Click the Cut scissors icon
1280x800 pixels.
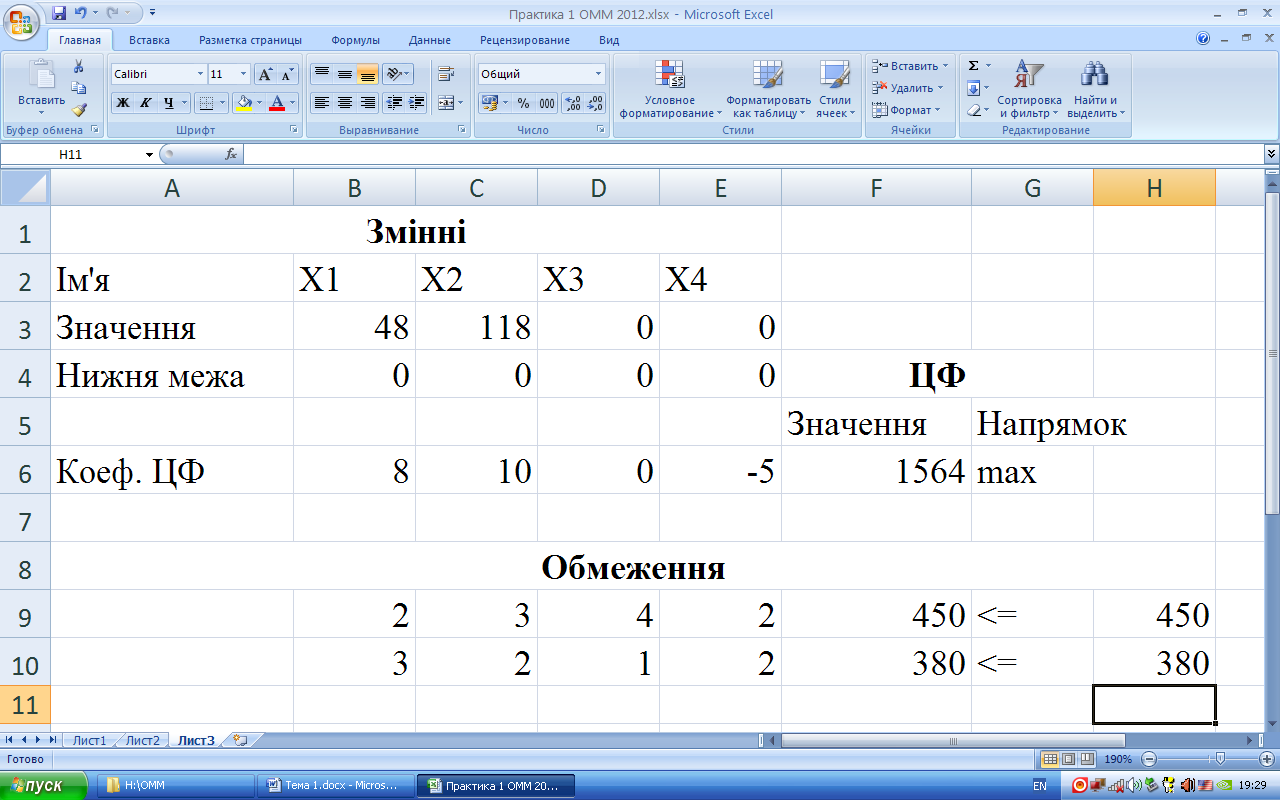click(x=79, y=66)
